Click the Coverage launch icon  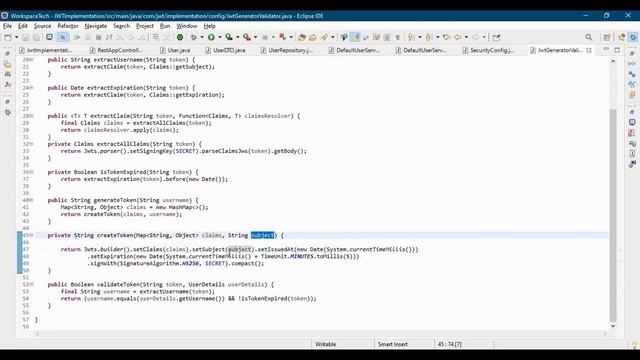tap(229, 37)
